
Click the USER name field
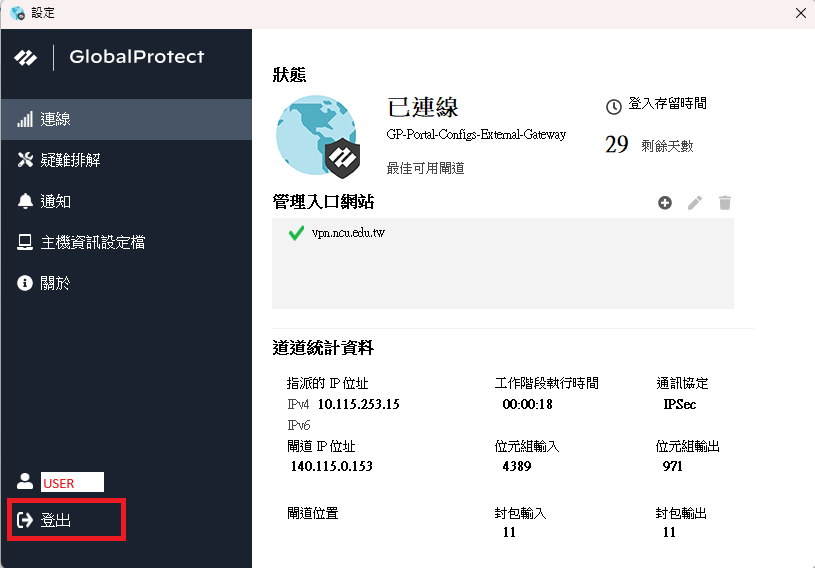[x=71, y=483]
